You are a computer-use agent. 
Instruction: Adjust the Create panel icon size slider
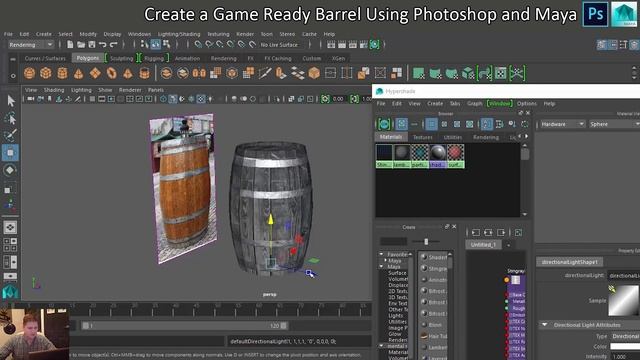426,241
